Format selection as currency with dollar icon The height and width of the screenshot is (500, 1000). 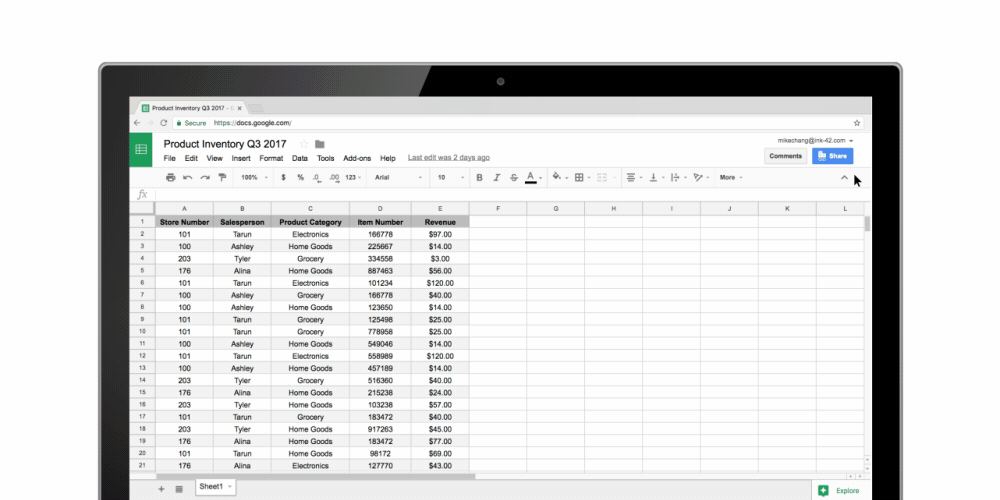(284, 177)
